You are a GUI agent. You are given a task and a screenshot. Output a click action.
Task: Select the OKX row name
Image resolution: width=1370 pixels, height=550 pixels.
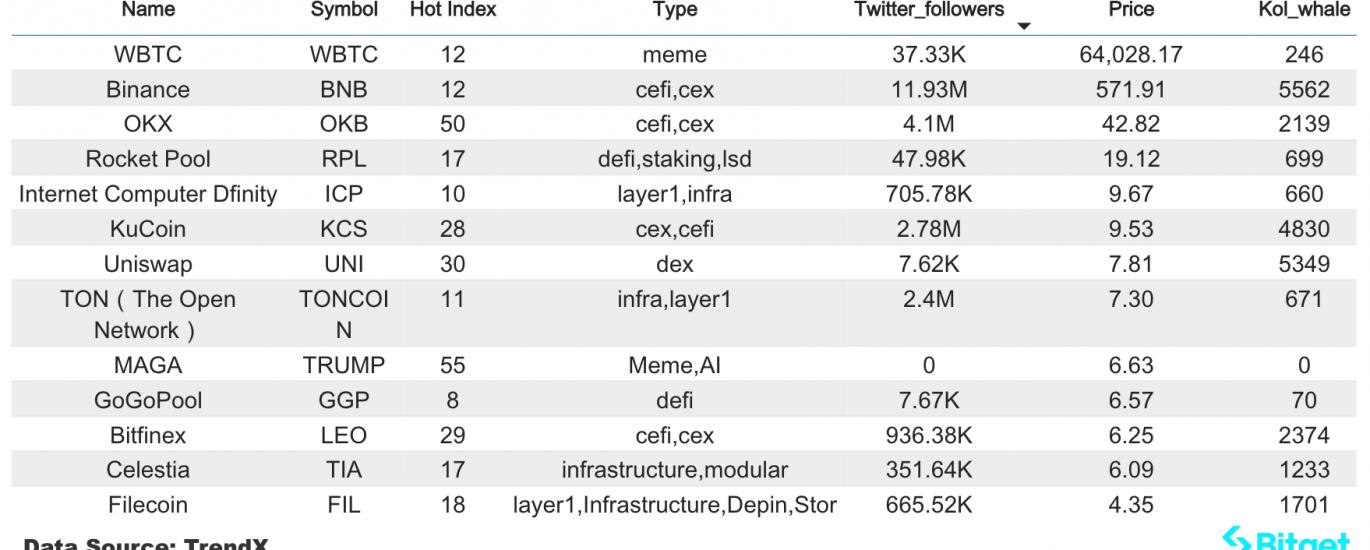pyautogui.click(x=148, y=124)
